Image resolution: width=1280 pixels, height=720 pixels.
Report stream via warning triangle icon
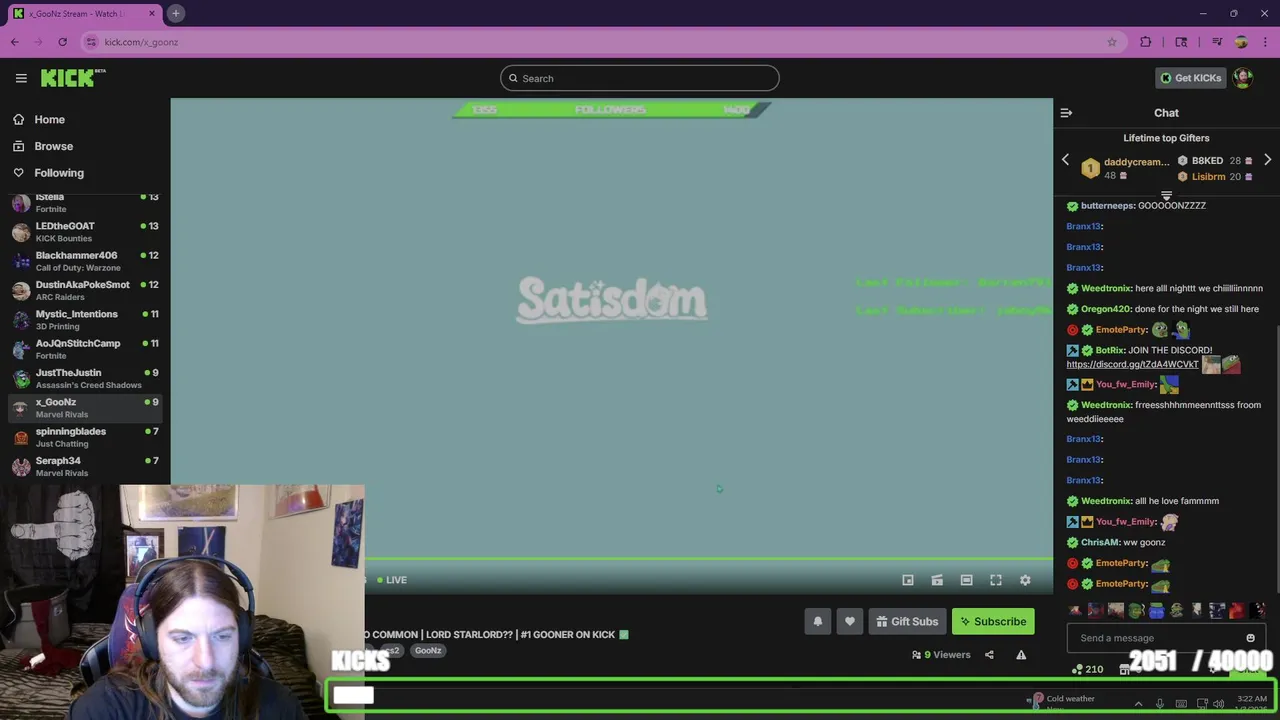click(x=1021, y=655)
